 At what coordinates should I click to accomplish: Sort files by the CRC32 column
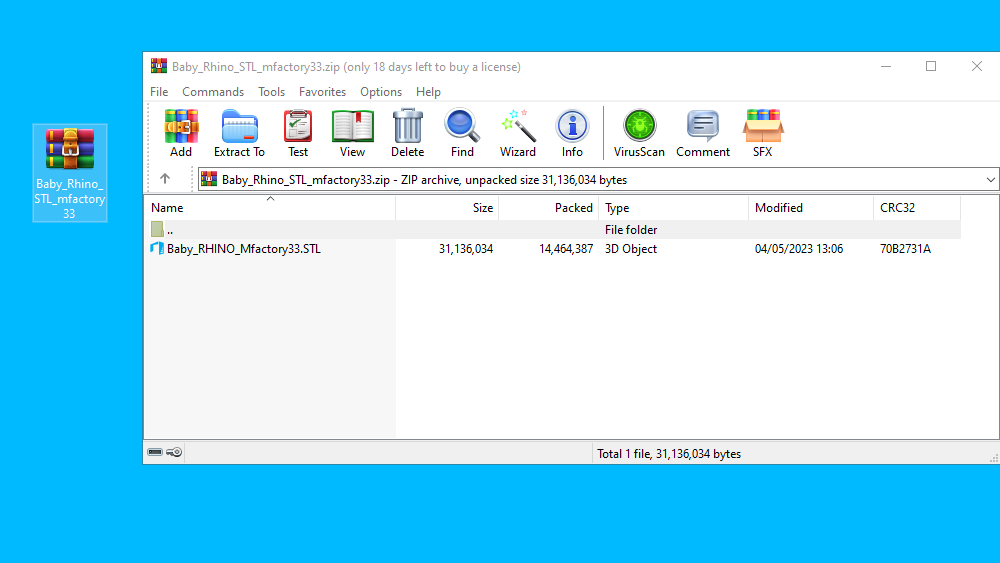pyautogui.click(x=917, y=208)
